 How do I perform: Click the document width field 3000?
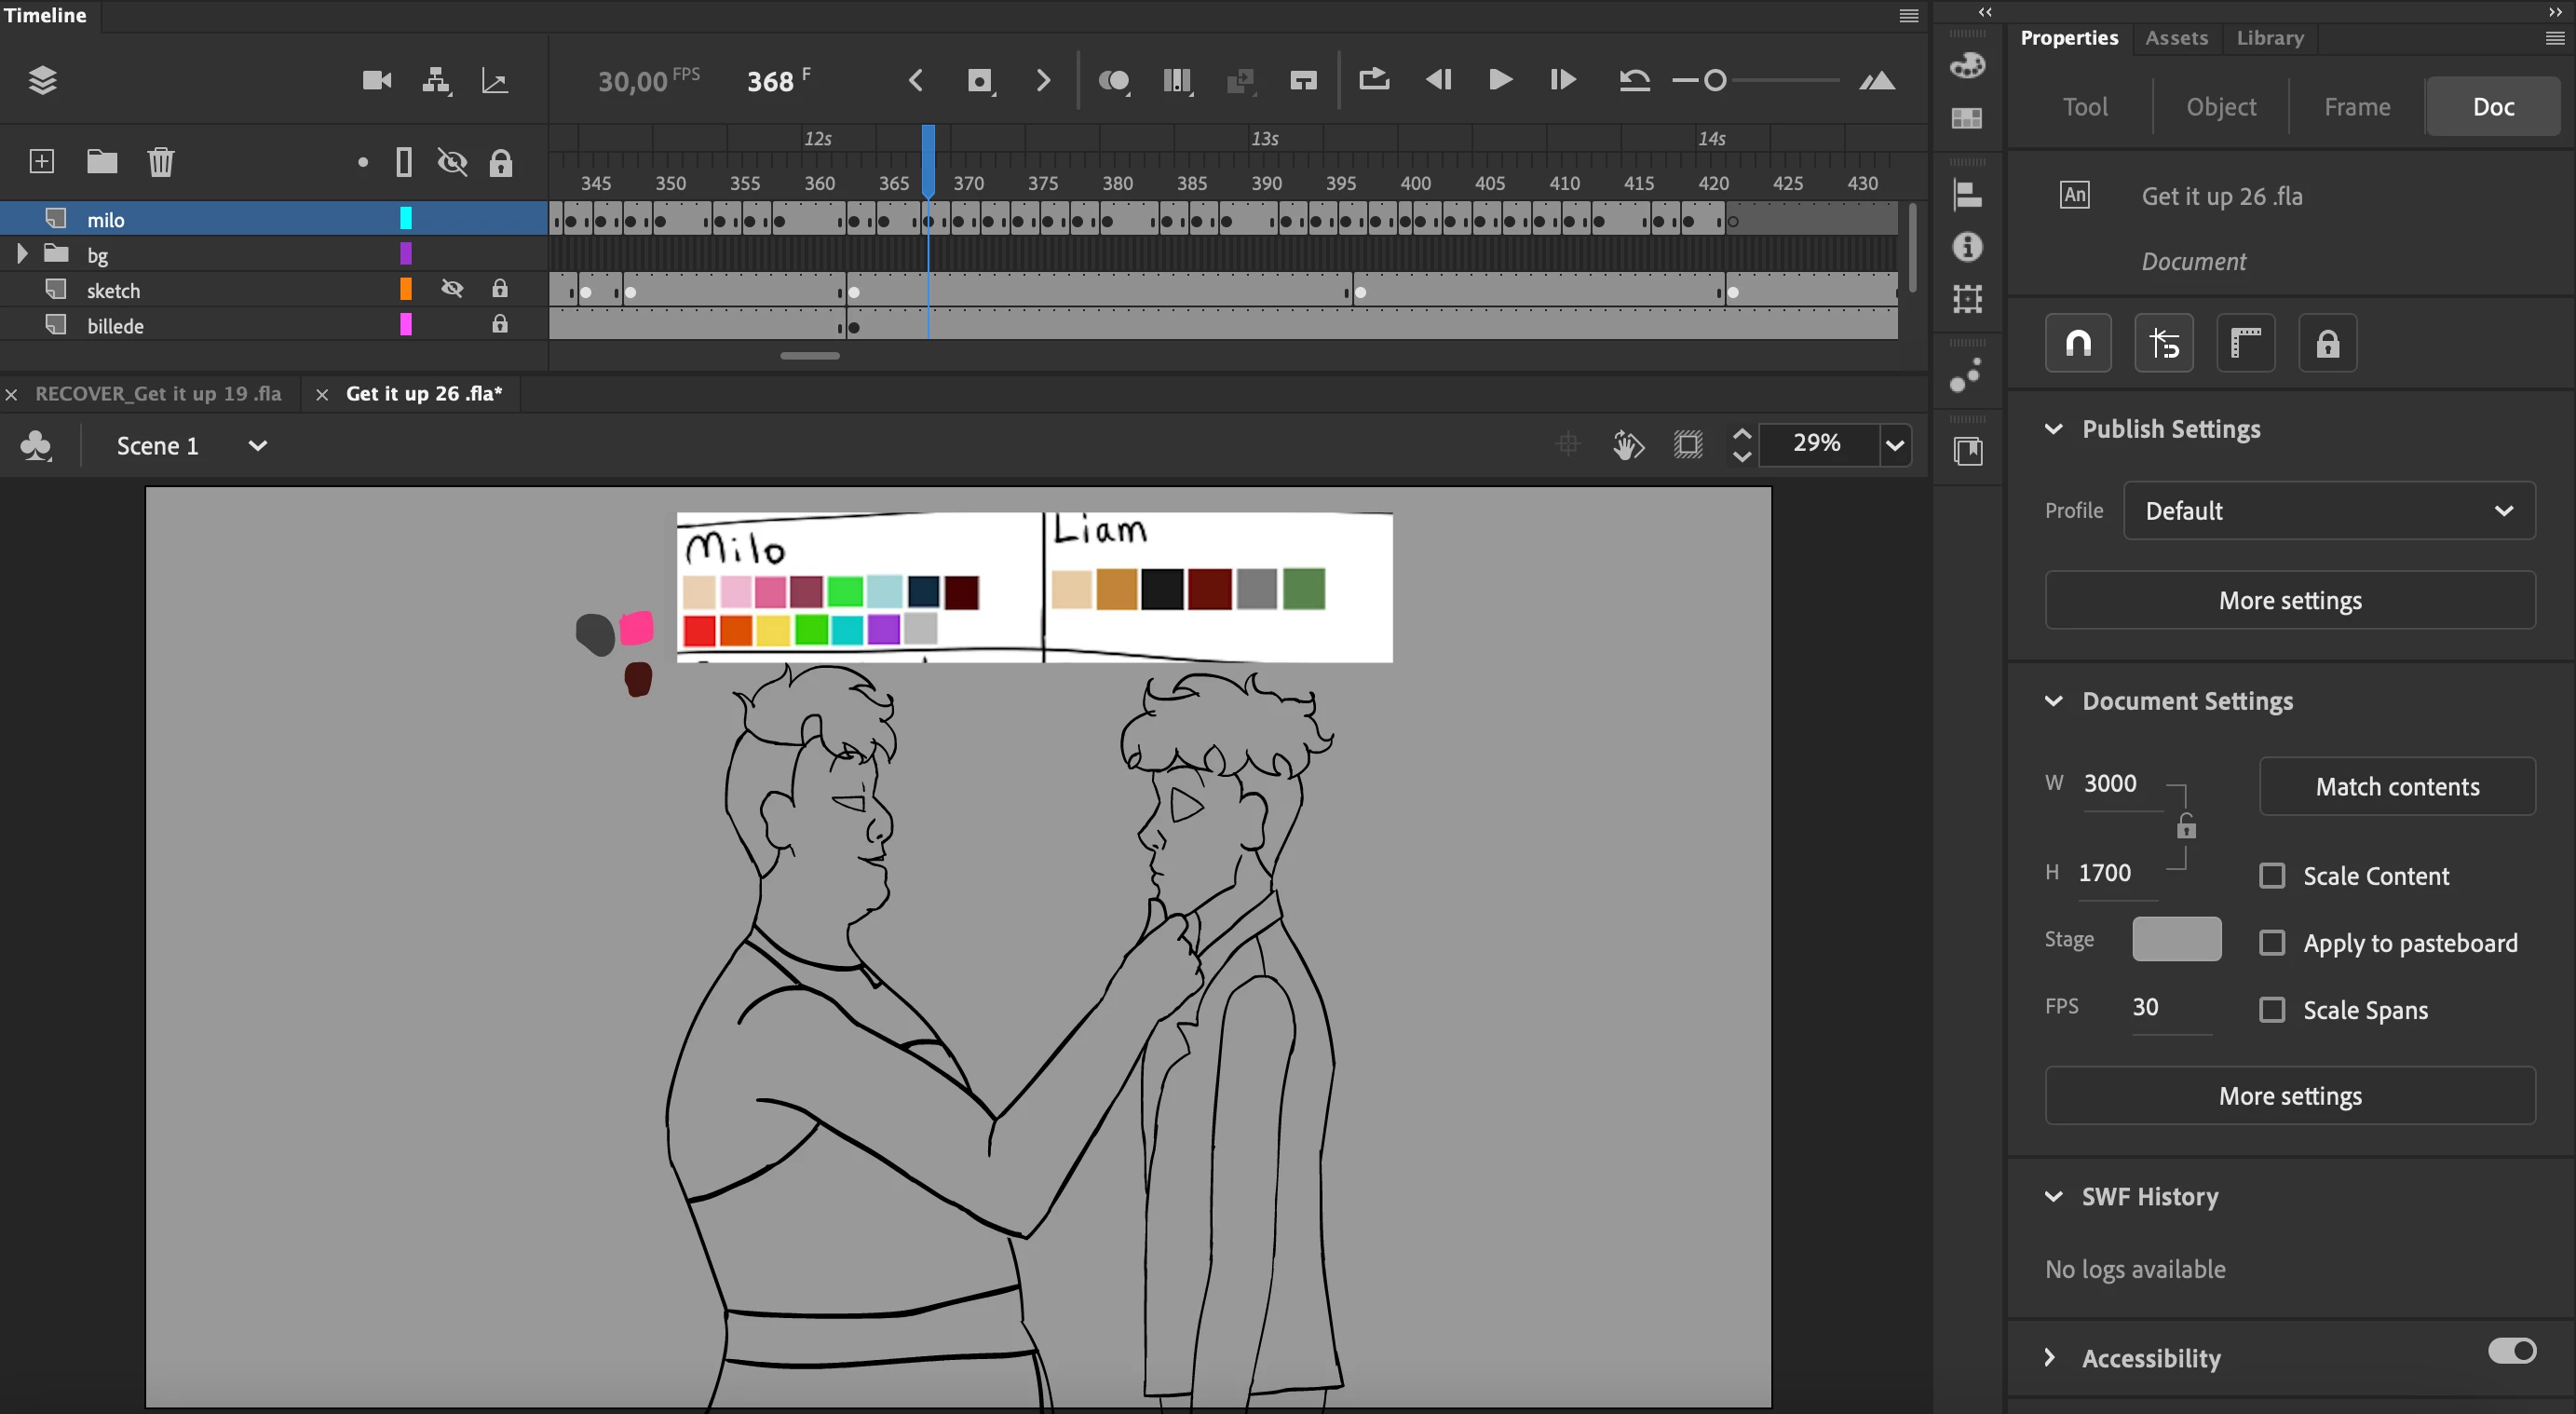(2110, 783)
